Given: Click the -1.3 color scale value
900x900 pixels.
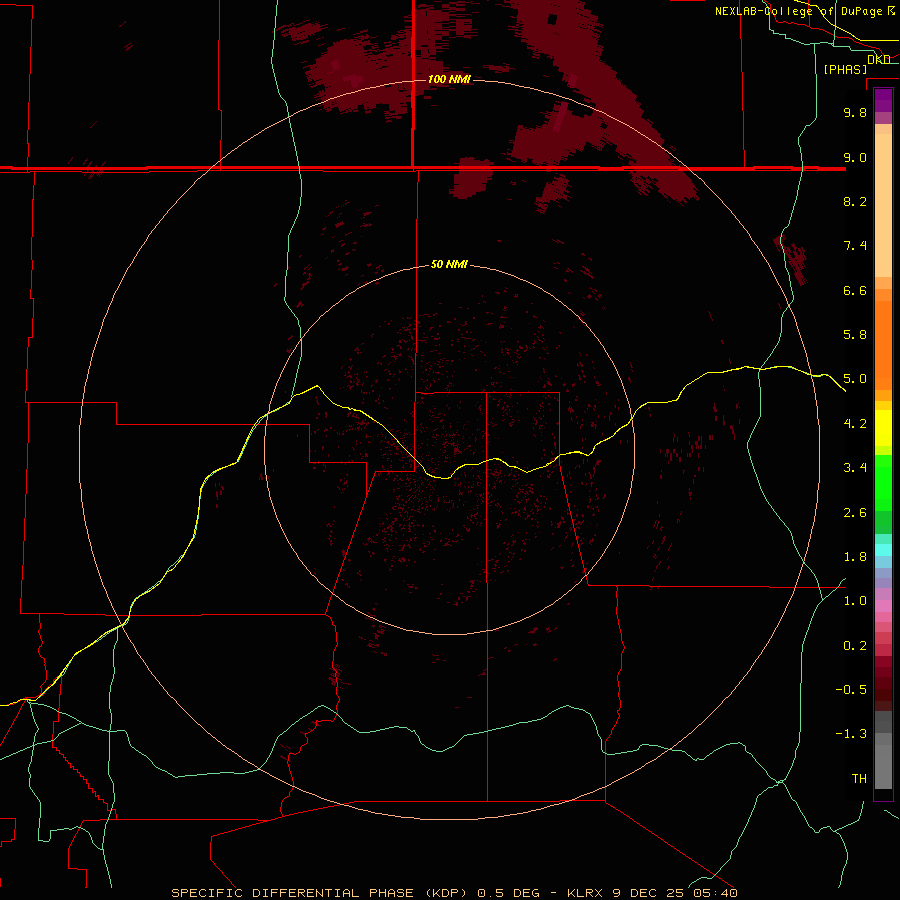Looking at the screenshot, I should tap(851, 734).
